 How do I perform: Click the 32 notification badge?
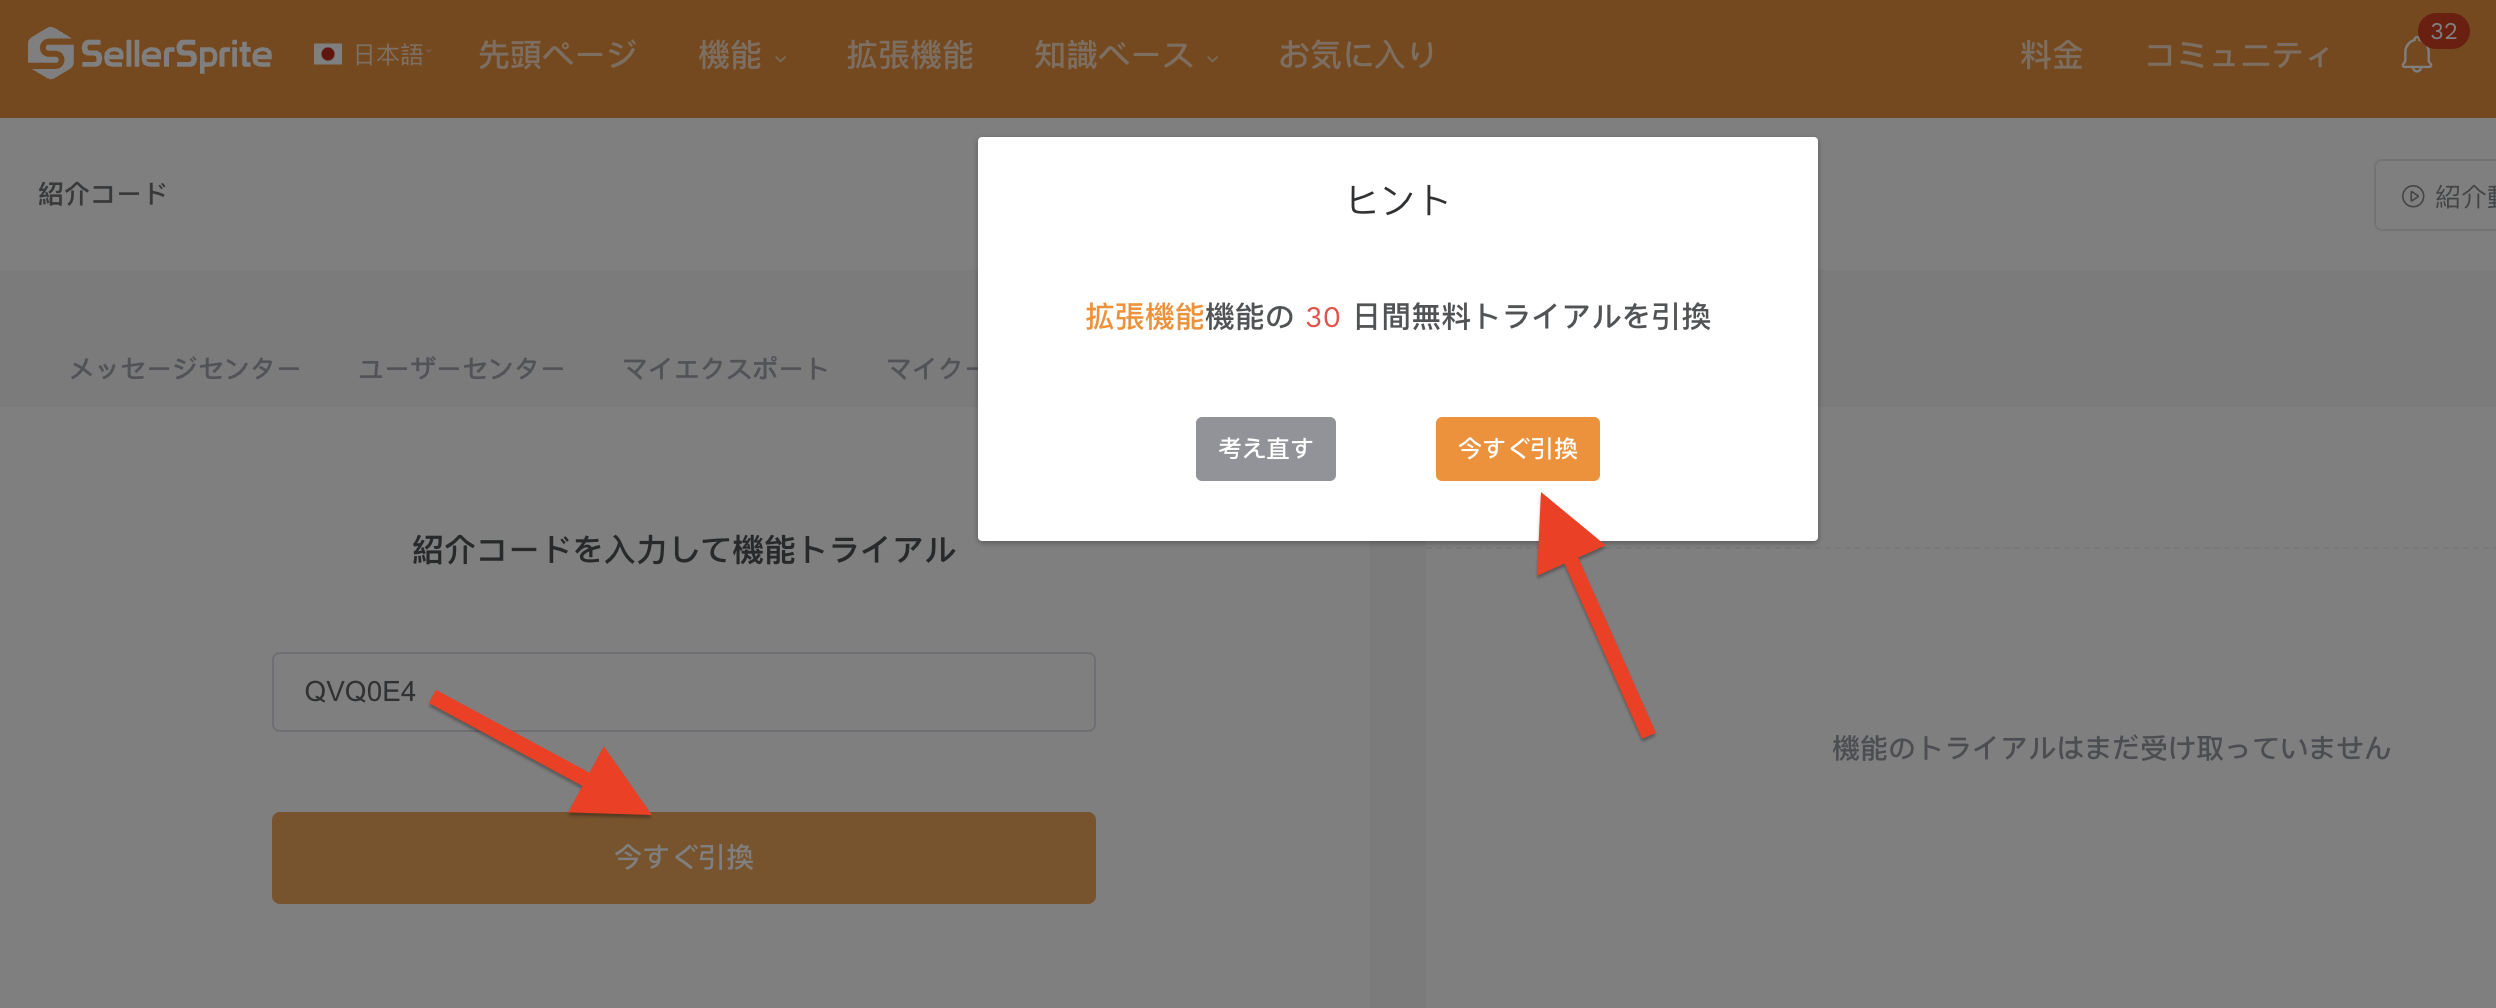2443,31
